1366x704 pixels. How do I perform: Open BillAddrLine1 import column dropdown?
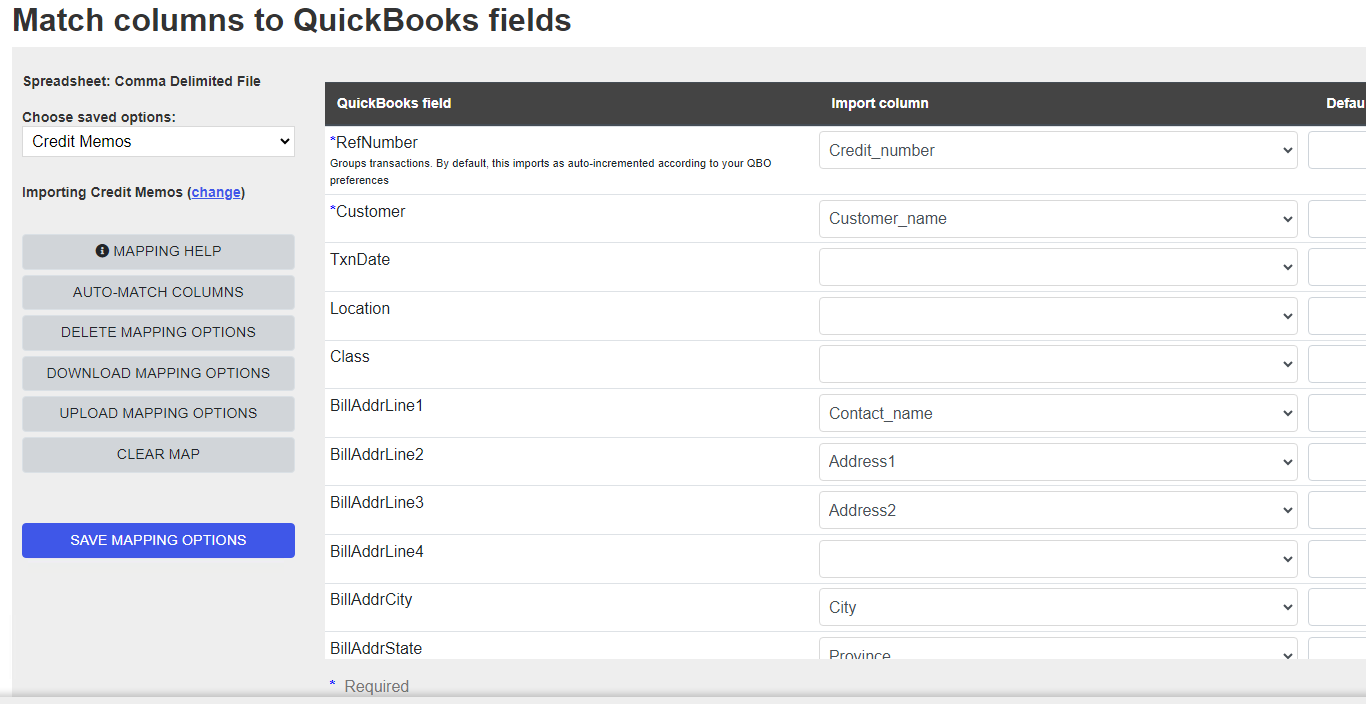point(1058,413)
